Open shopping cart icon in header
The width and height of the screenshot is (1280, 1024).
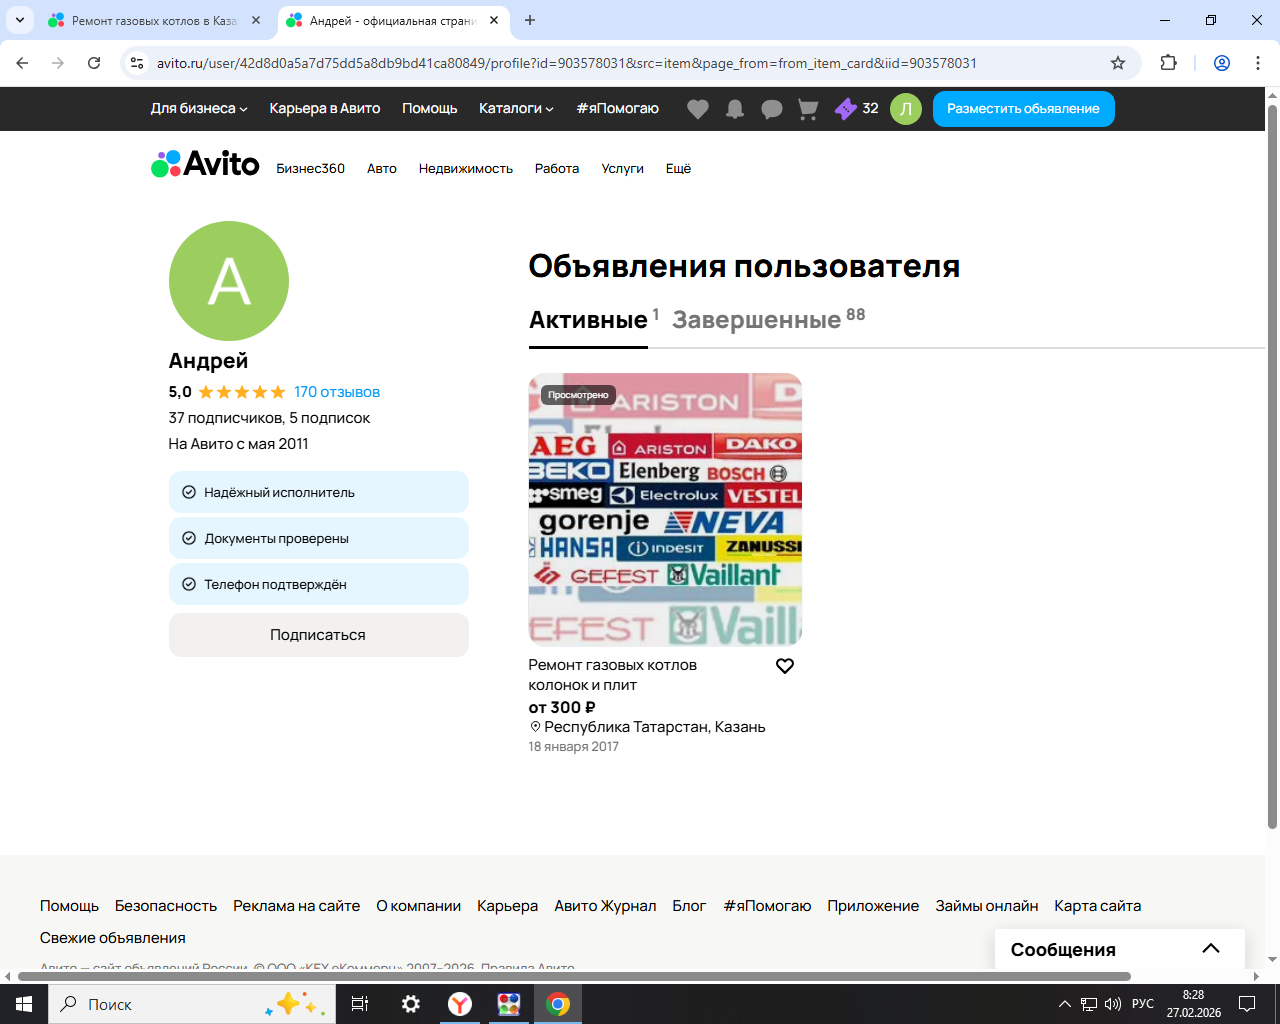(x=808, y=109)
